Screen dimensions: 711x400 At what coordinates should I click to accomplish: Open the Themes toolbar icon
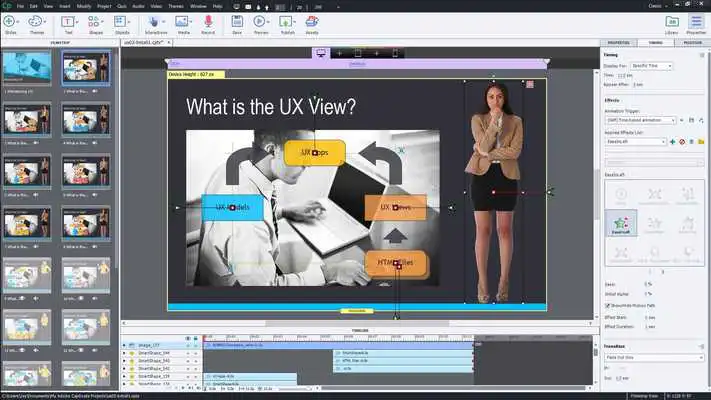click(x=36, y=20)
